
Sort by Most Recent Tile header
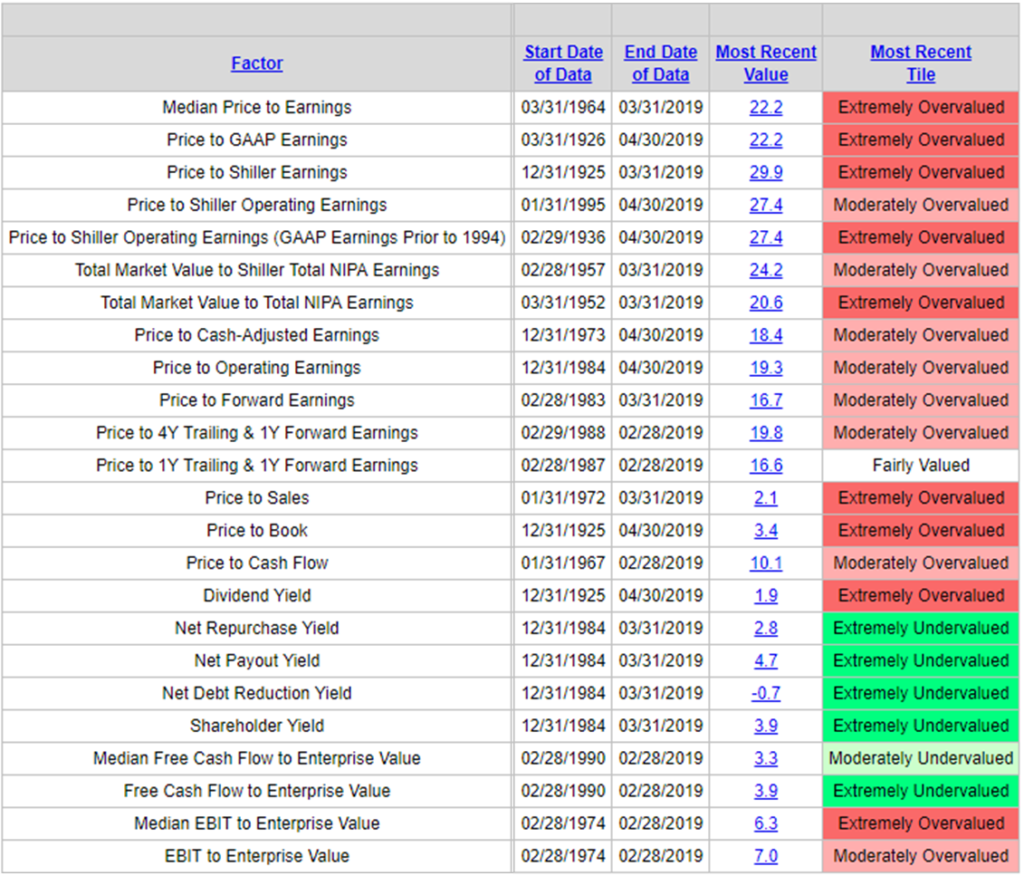click(x=921, y=63)
